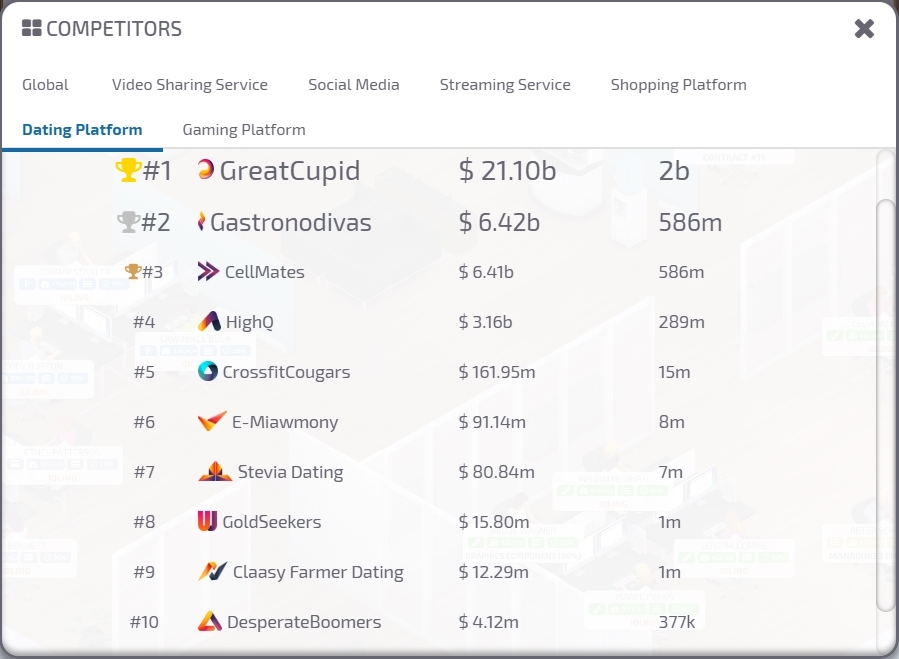Switch to the Gaming Platform tab
This screenshot has height=659, width=899.
tap(243, 129)
